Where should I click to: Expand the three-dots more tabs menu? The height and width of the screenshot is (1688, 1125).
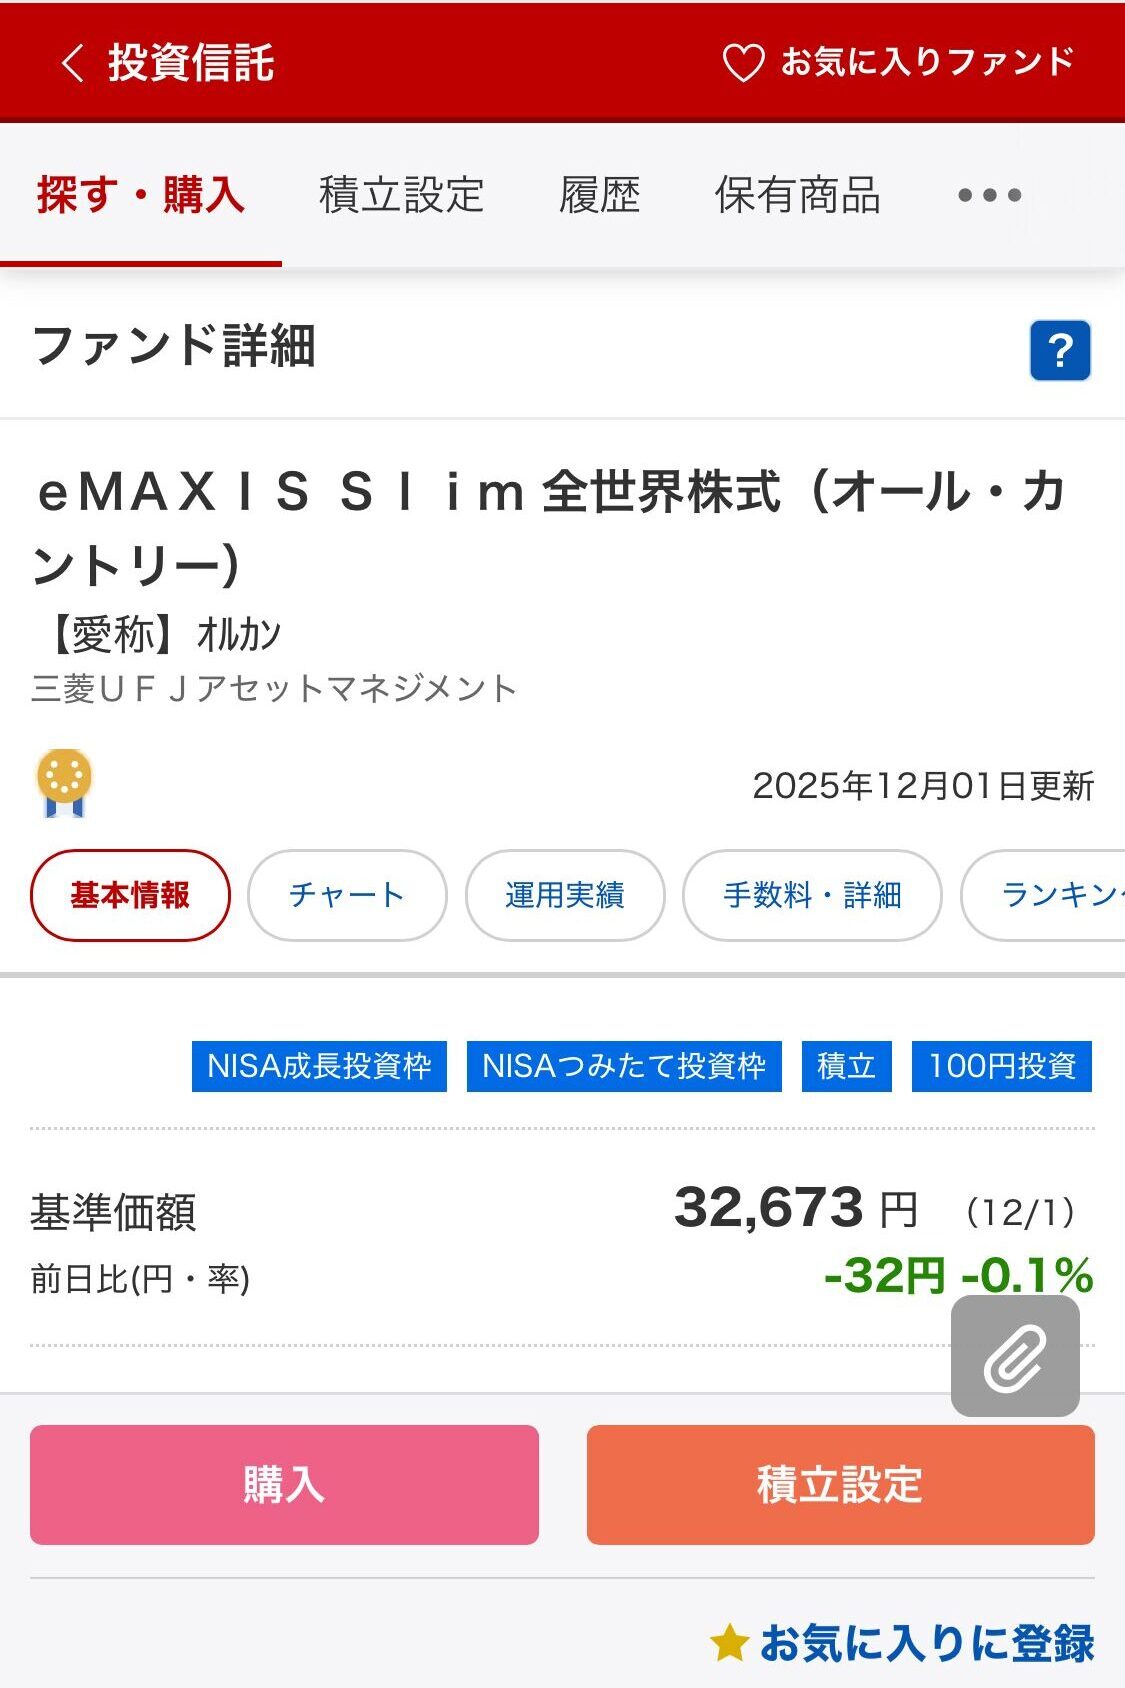pos(989,195)
